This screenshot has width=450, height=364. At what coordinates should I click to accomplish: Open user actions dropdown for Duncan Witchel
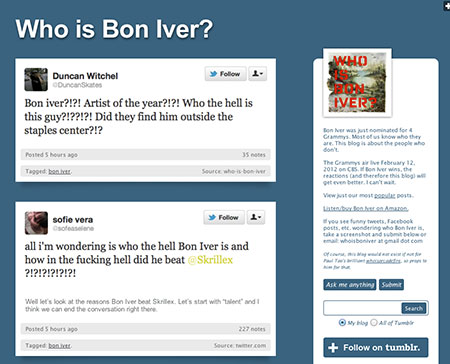point(258,74)
